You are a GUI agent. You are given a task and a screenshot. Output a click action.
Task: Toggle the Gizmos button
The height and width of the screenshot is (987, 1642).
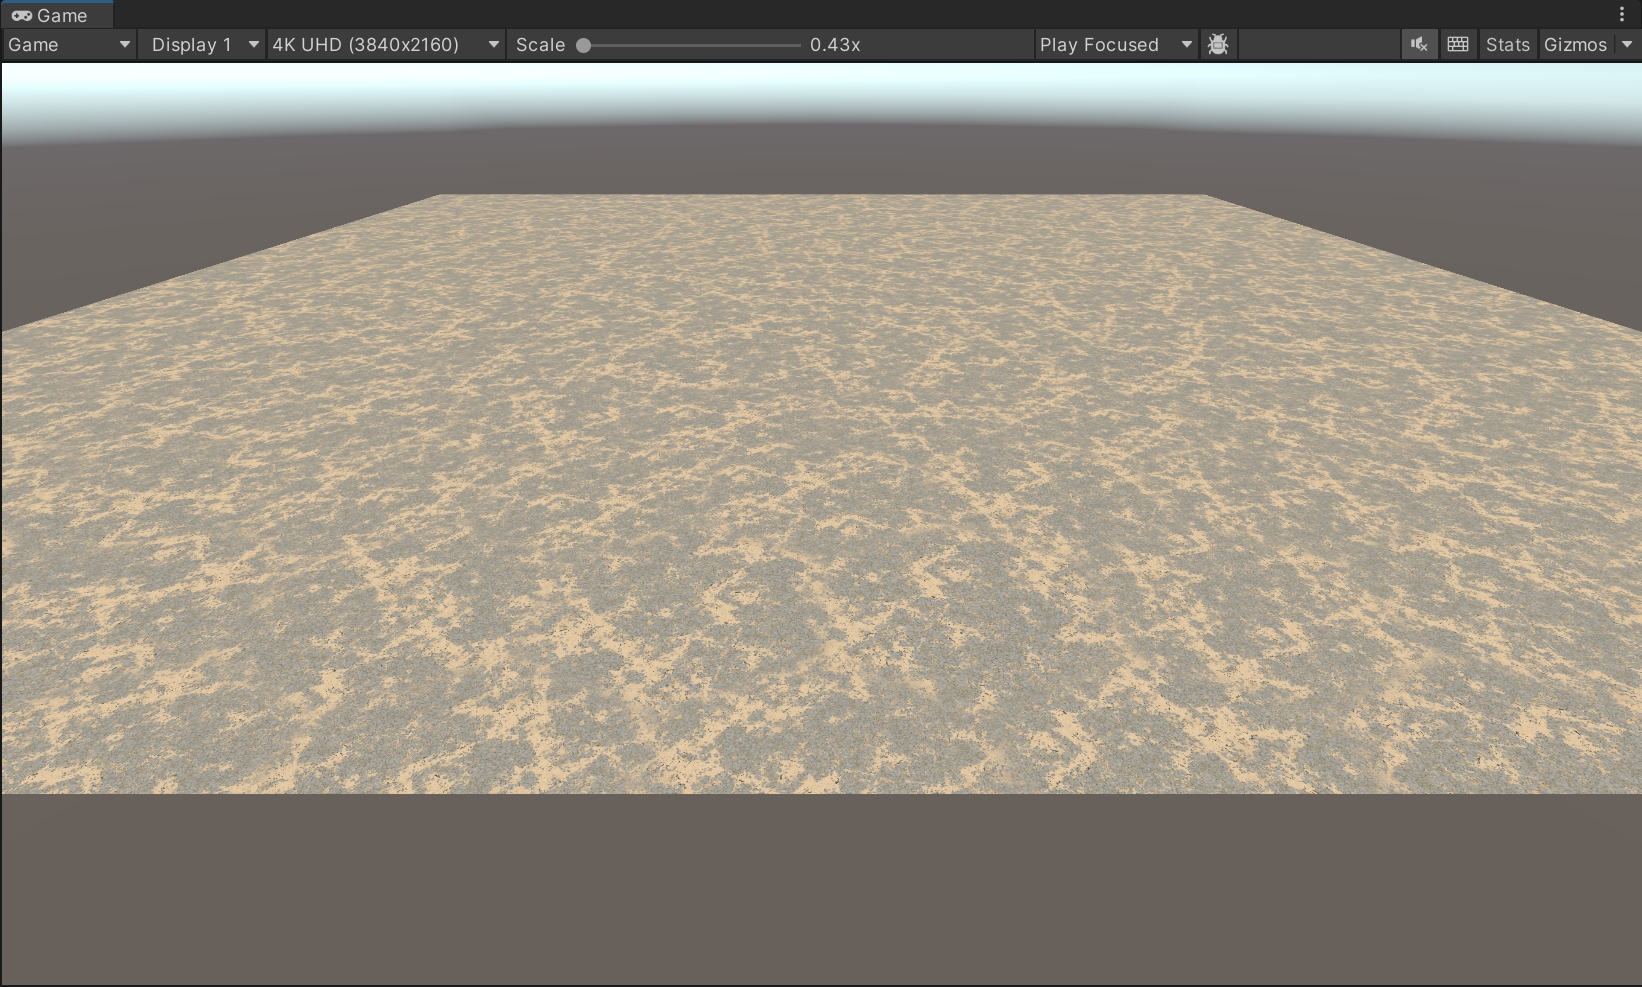point(1575,45)
